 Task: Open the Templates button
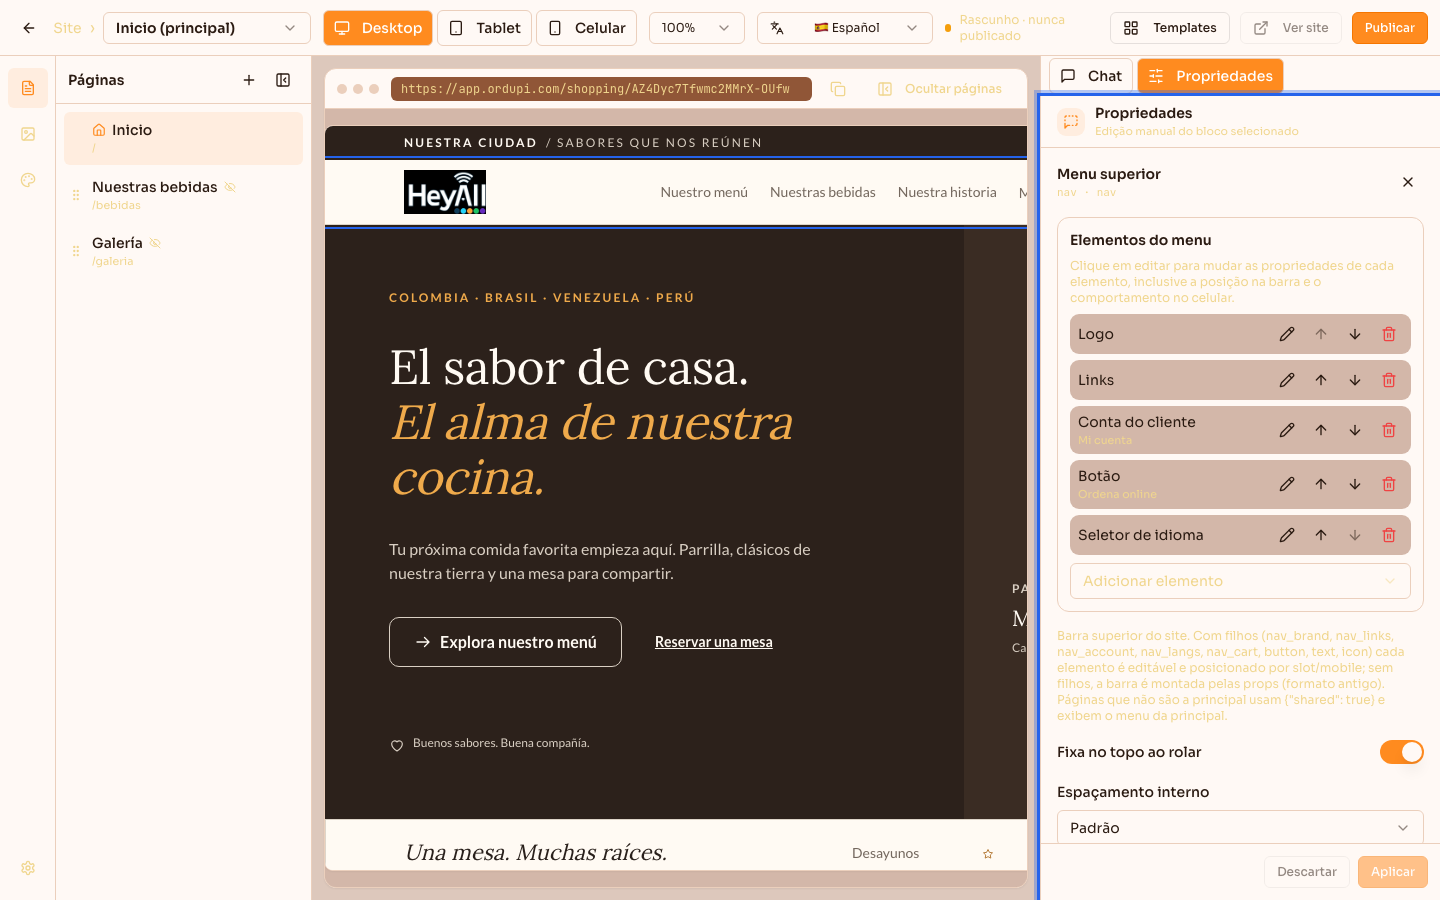[1170, 28]
